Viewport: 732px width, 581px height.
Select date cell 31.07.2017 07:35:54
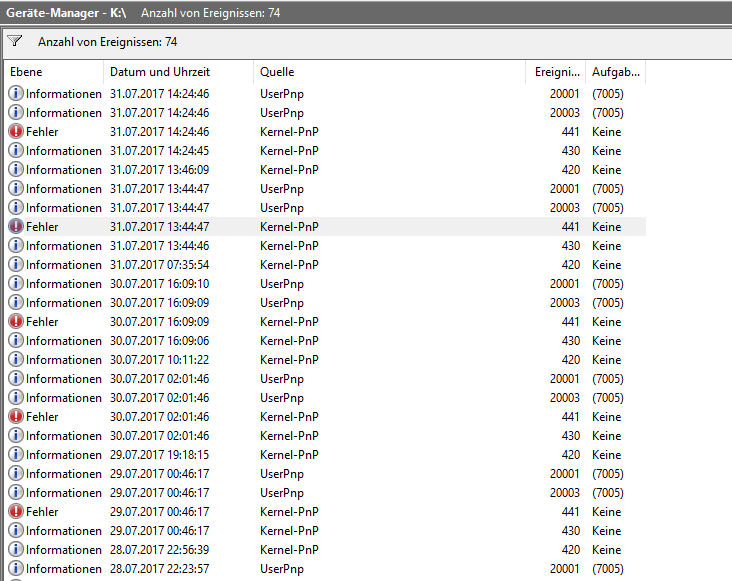[160, 265]
